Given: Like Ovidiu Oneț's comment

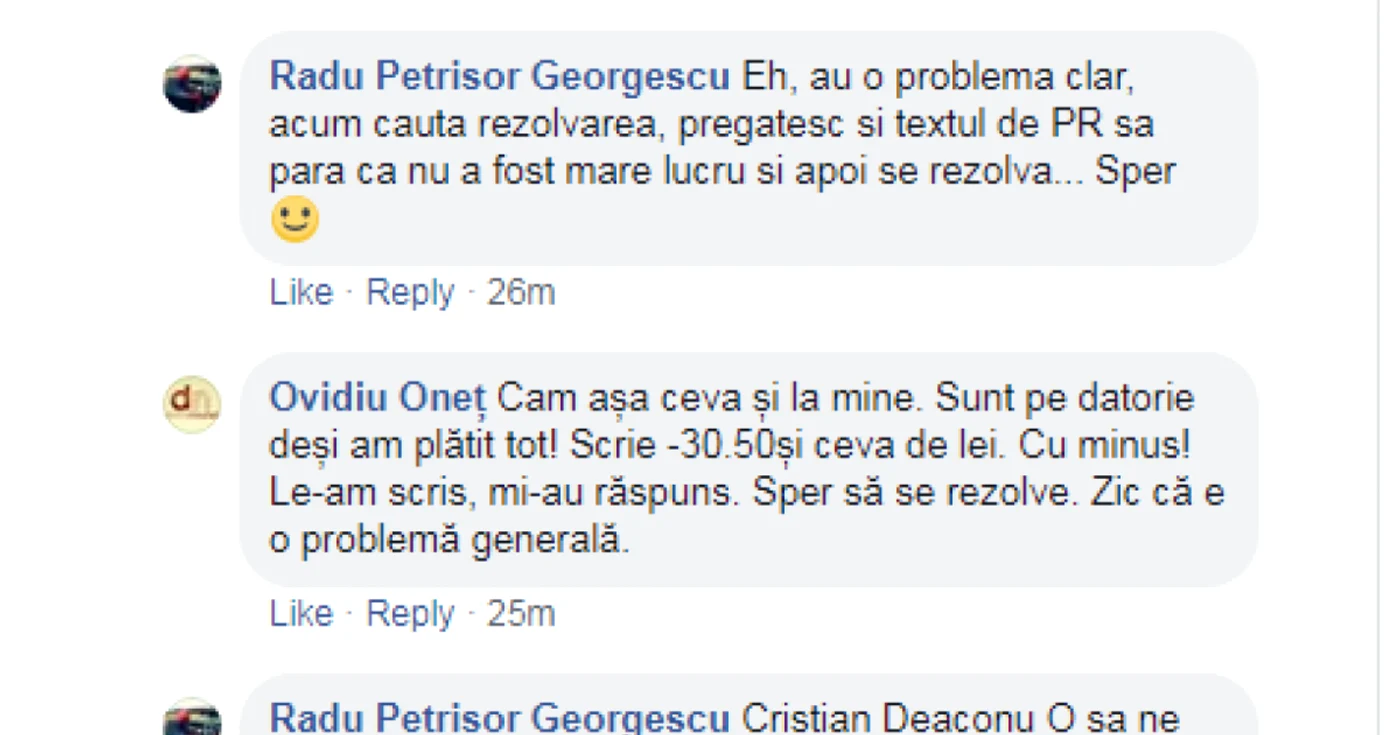Looking at the screenshot, I should [x=301, y=613].
